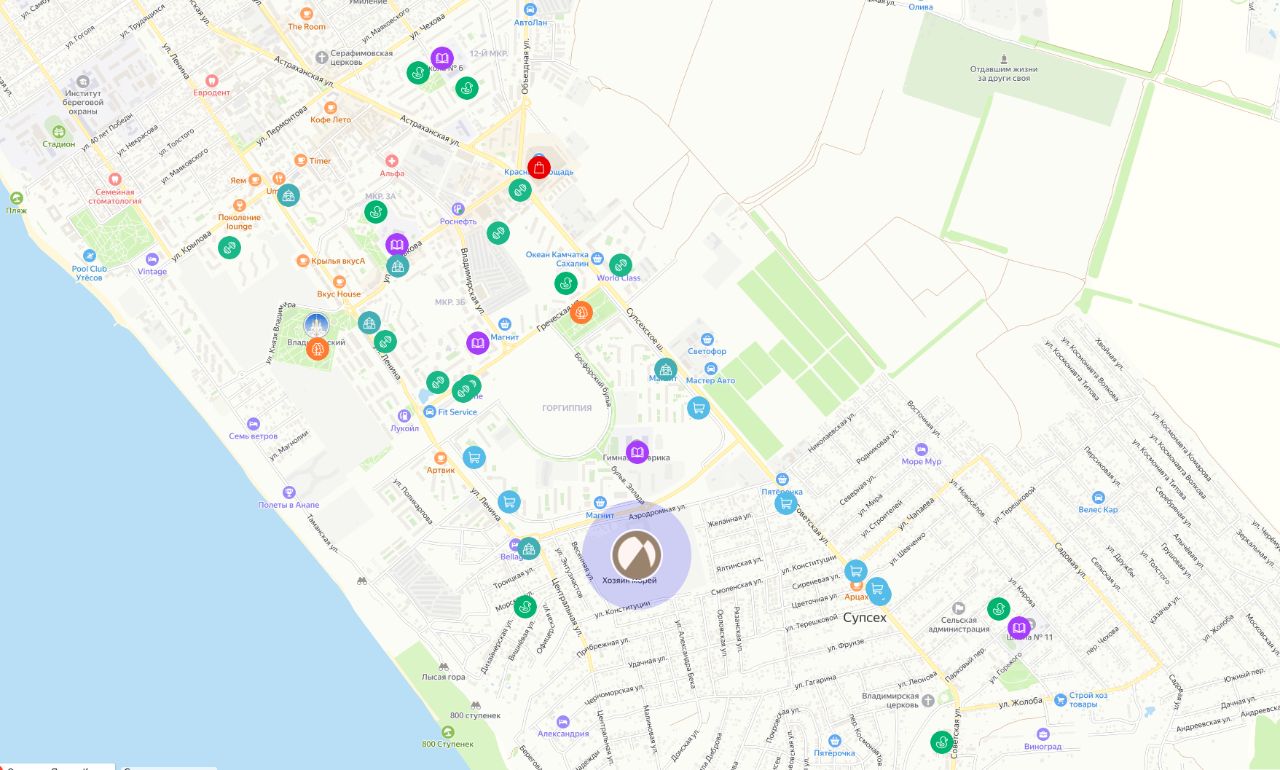This screenshot has height=770, width=1280.
Task: Open the orange tree marker near Греческая street
Action: 582,312
